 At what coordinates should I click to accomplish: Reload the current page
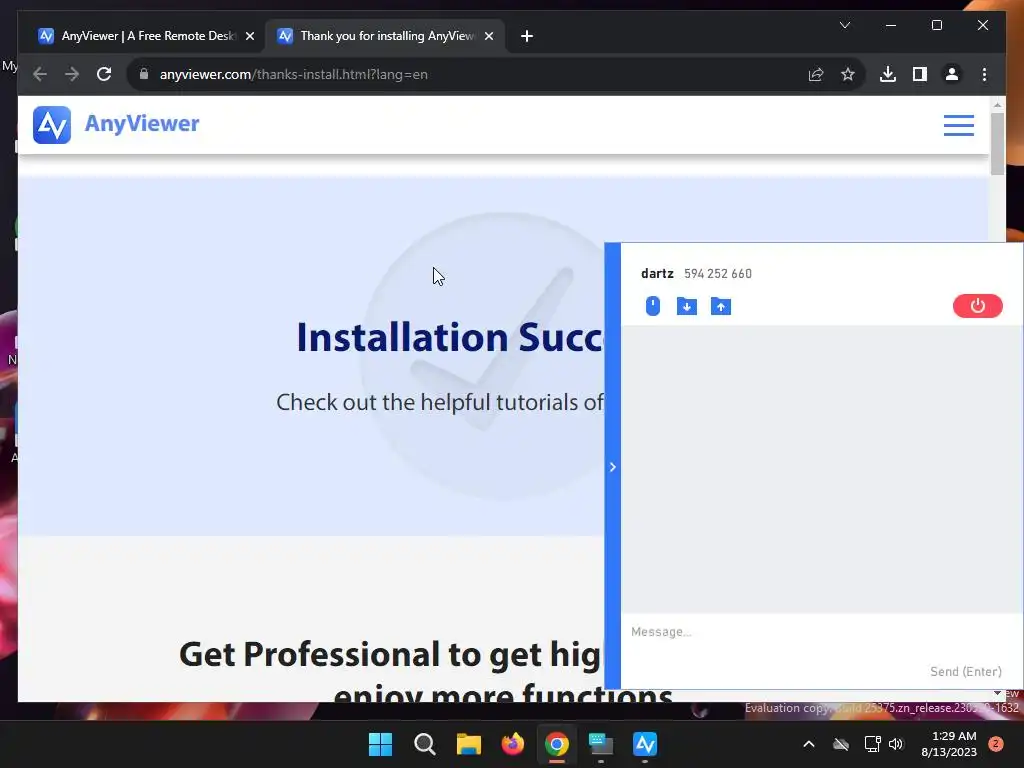(x=104, y=74)
